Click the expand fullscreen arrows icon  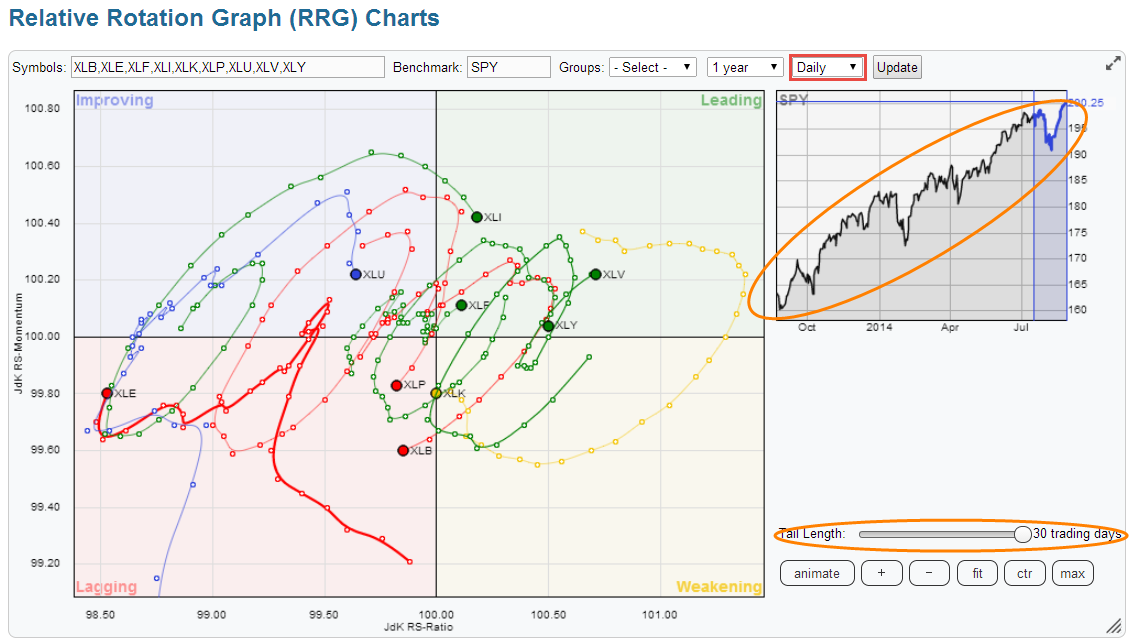click(x=1113, y=63)
